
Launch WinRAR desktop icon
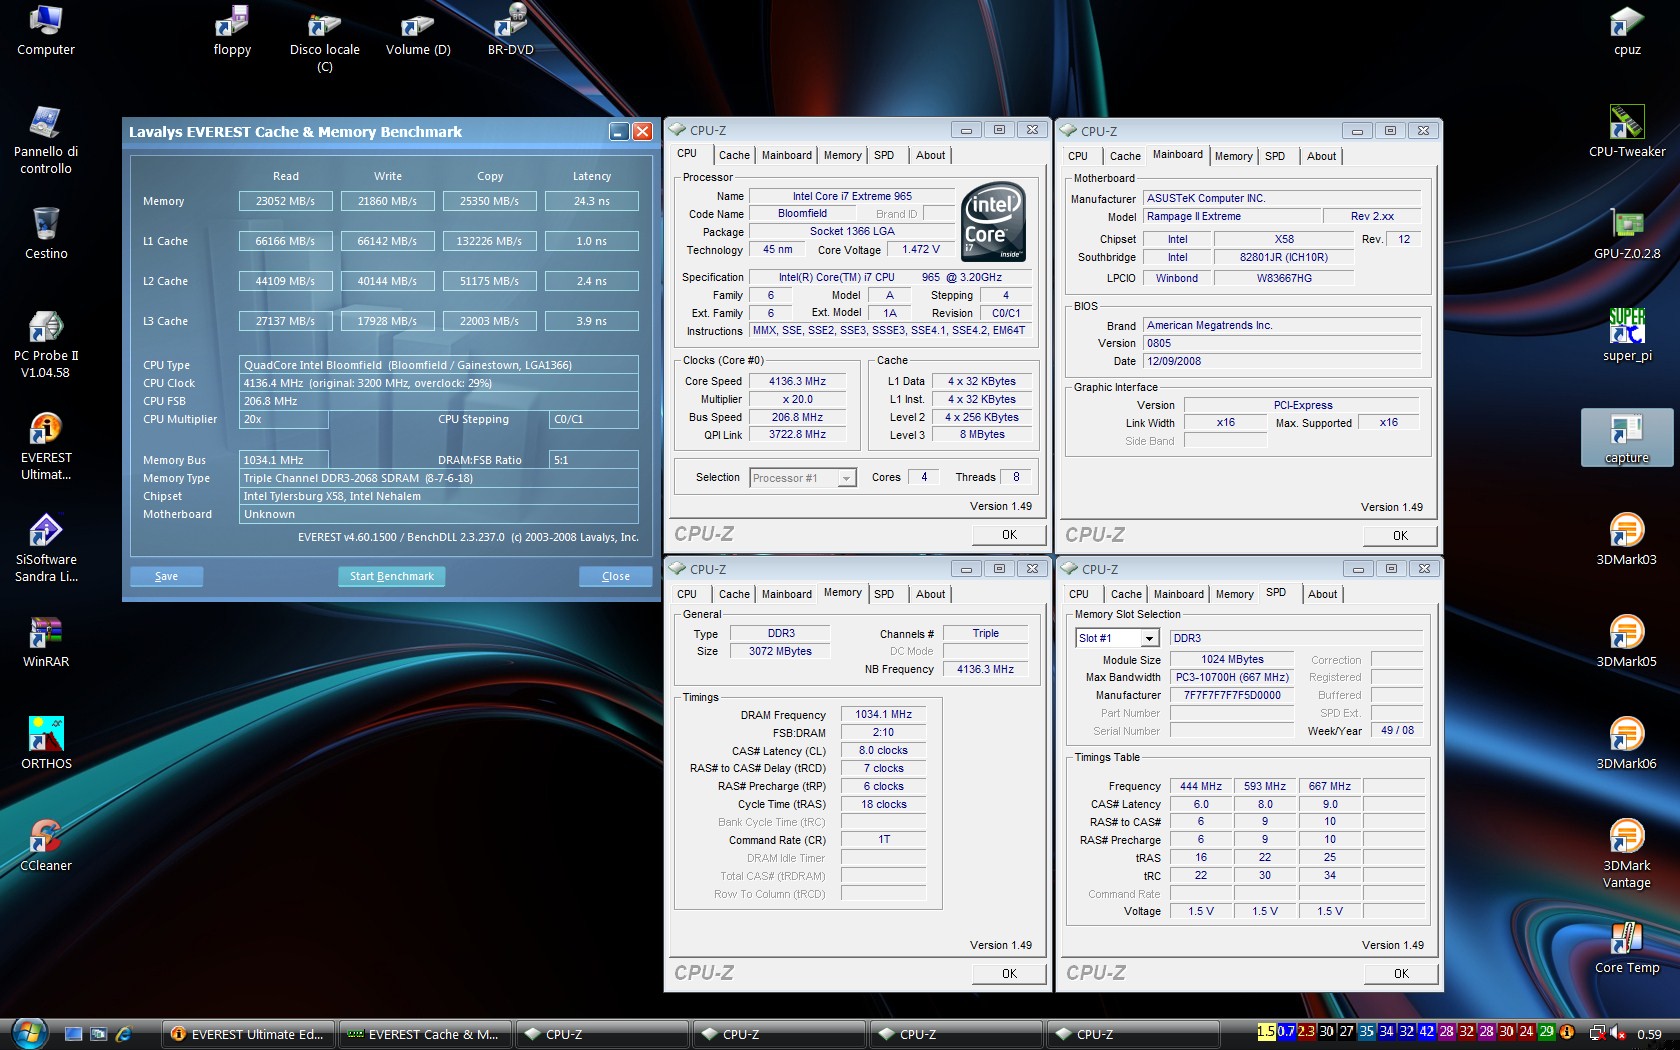pyautogui.click(x=46, y=641)
